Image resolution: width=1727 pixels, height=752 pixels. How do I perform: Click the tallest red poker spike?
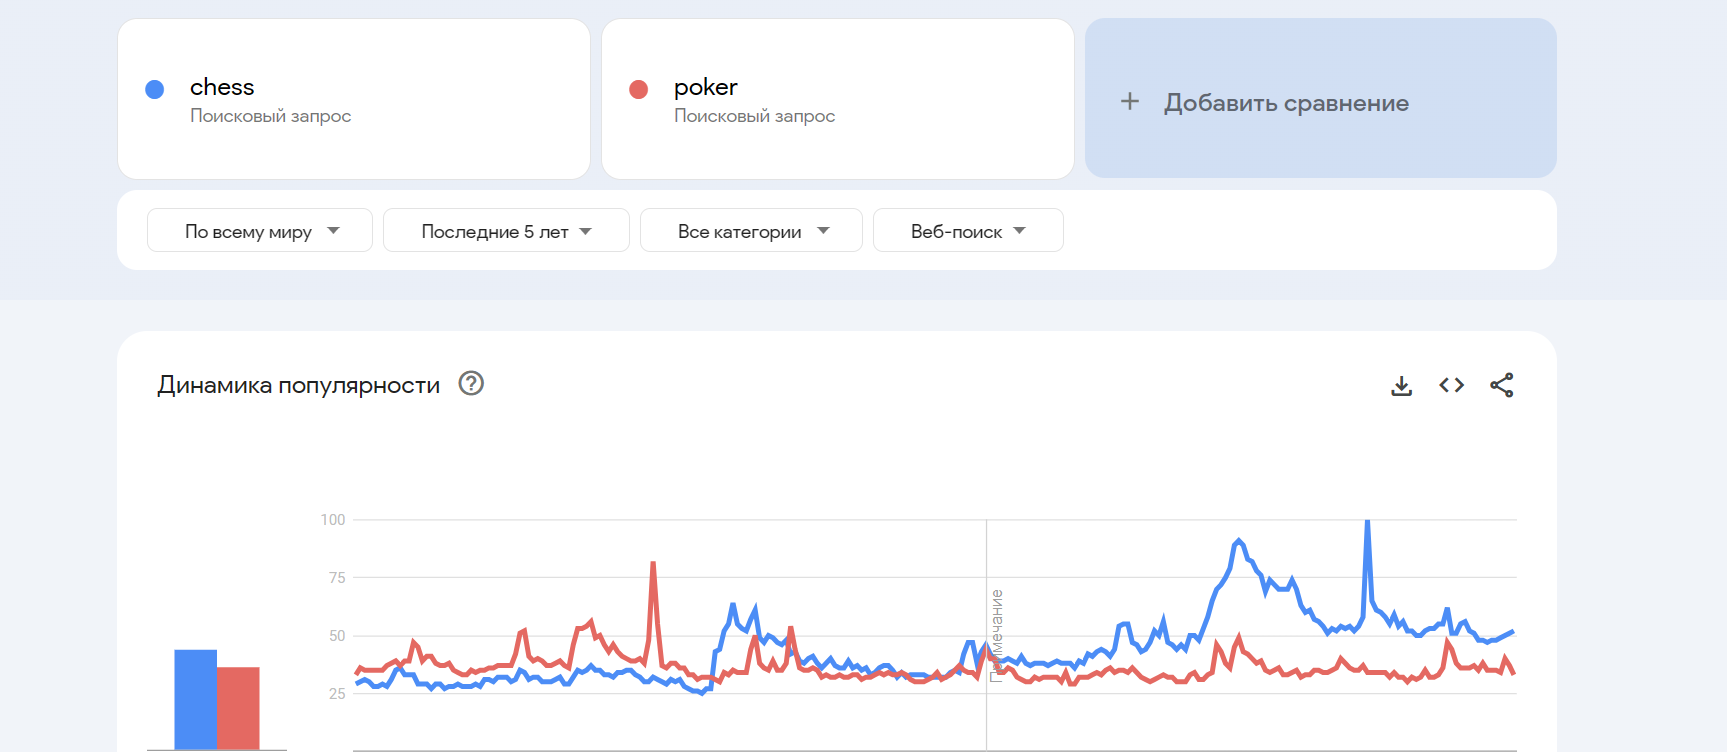(x=653, y=565)
